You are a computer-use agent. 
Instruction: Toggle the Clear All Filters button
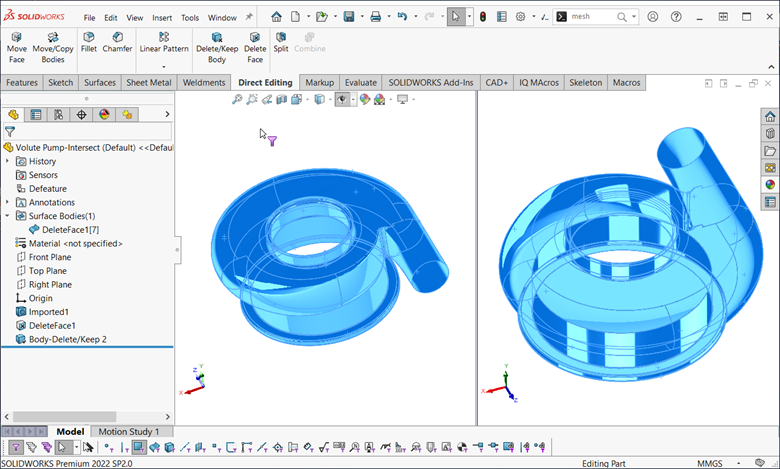click(x=31, y=447)
